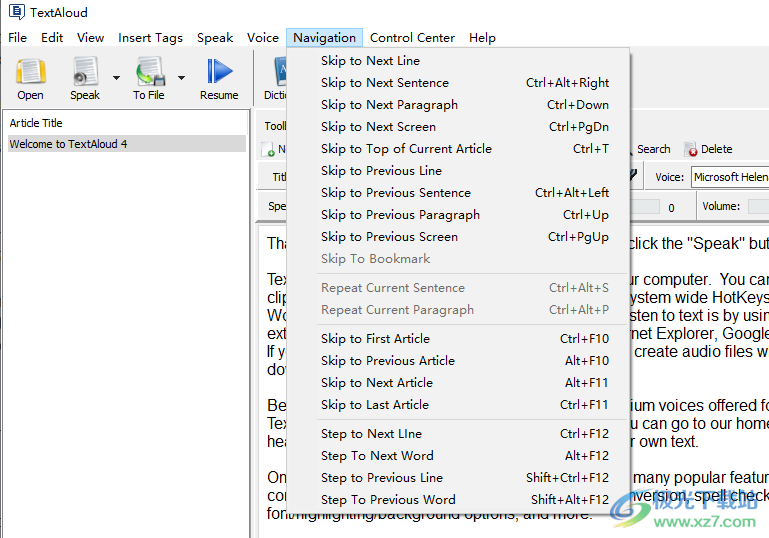The width and height of the screenshot is (769, 538).
Task: Click the New article icon beside the menu
Action: click(268, 149)
